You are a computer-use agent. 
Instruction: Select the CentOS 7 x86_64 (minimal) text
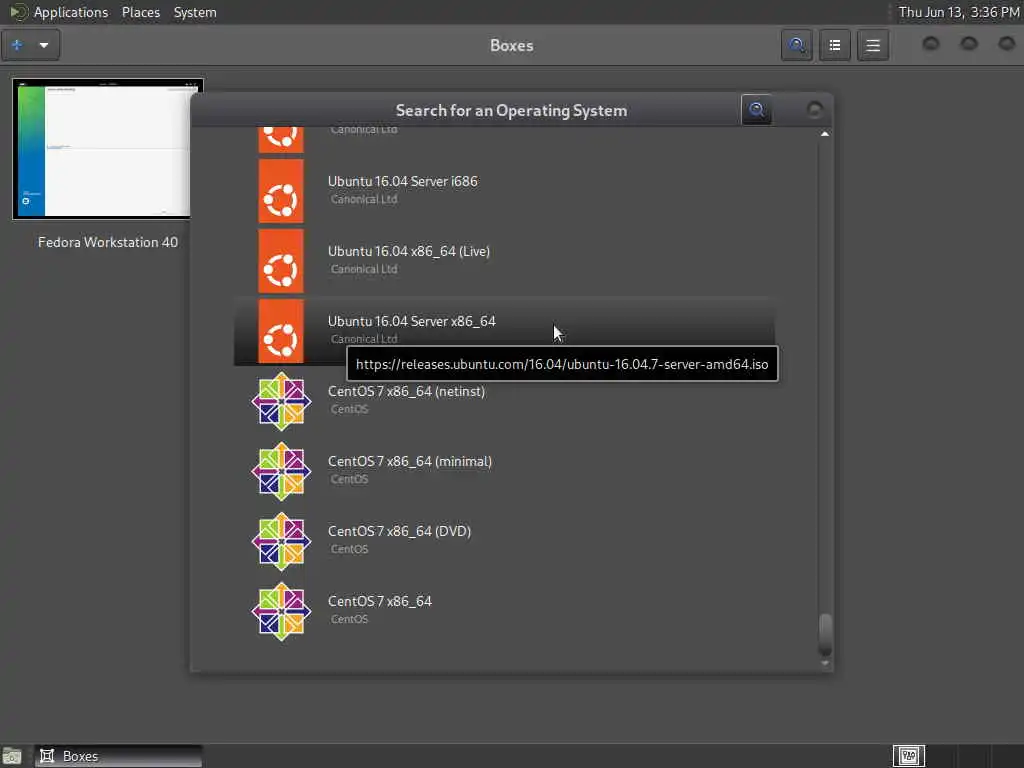pyautogui.click(x=410, y=461)
